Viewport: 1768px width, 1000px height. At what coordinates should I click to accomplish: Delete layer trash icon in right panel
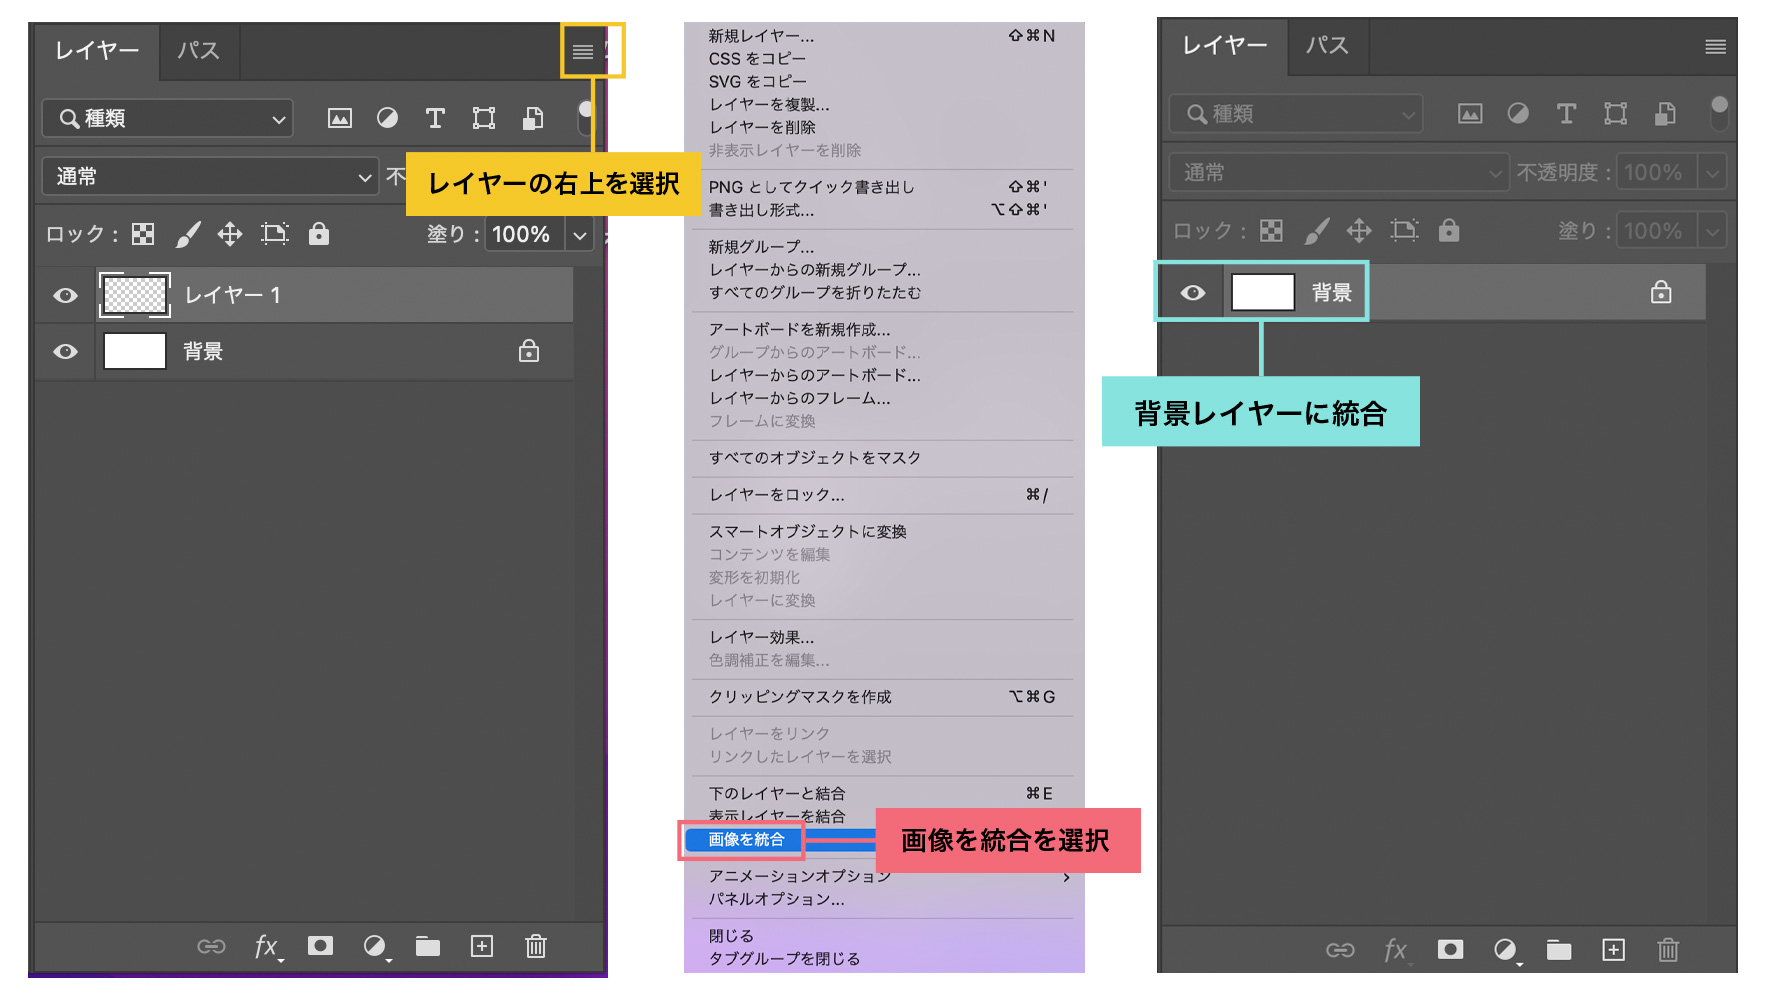1668,949
